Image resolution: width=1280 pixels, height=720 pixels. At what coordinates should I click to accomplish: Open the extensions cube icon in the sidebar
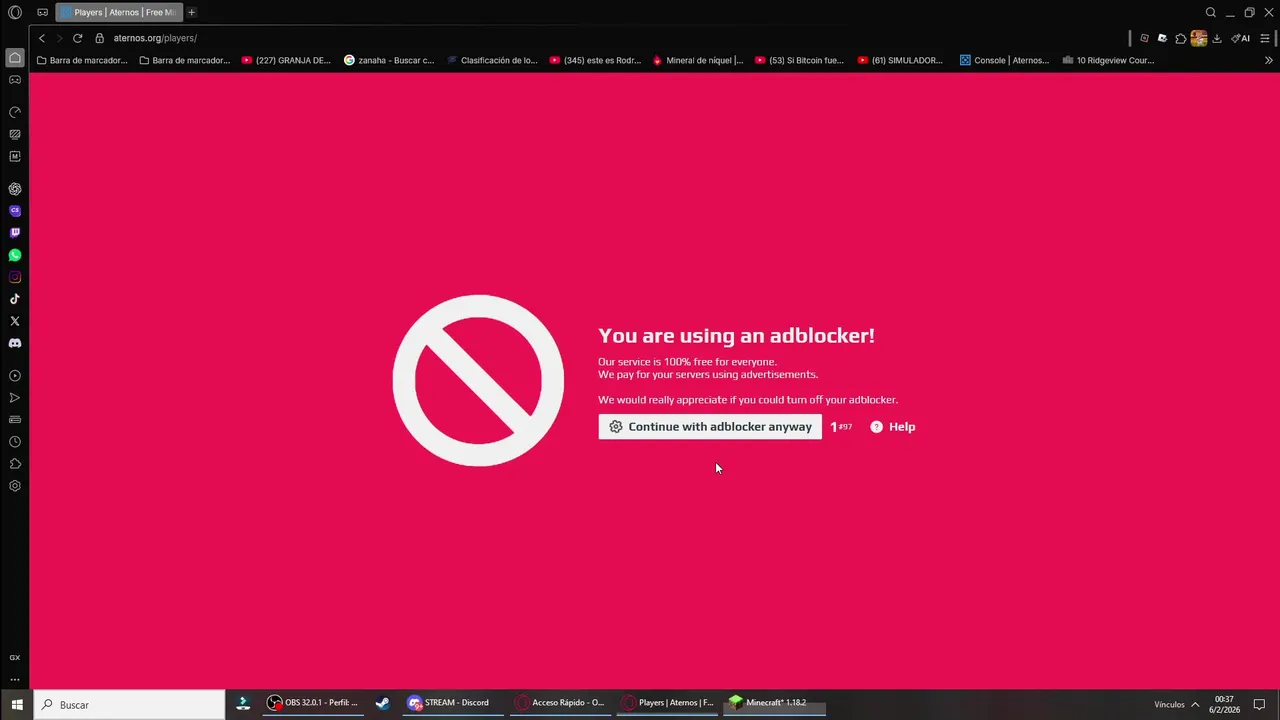15,464
